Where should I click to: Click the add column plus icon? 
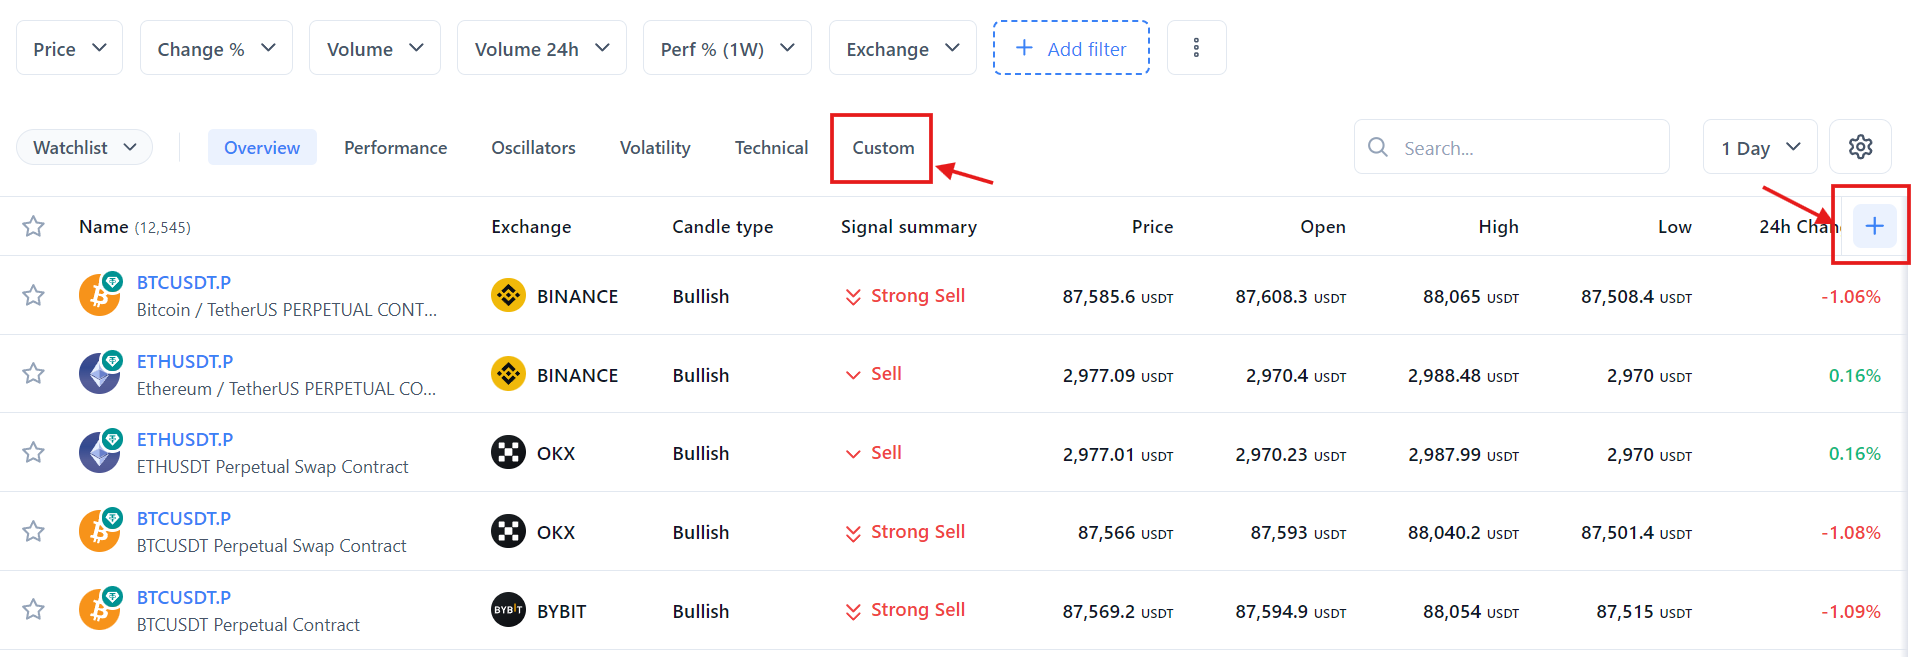click(x=1874, y=226)
